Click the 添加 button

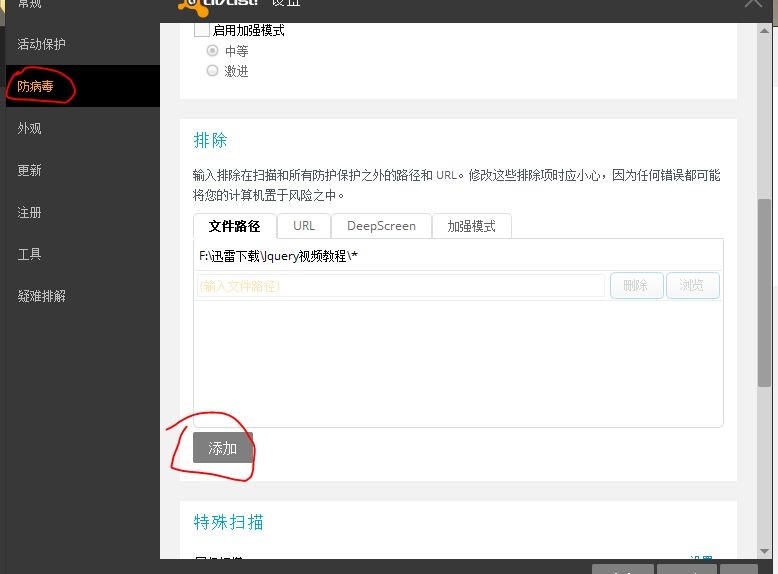click(223, 448)
